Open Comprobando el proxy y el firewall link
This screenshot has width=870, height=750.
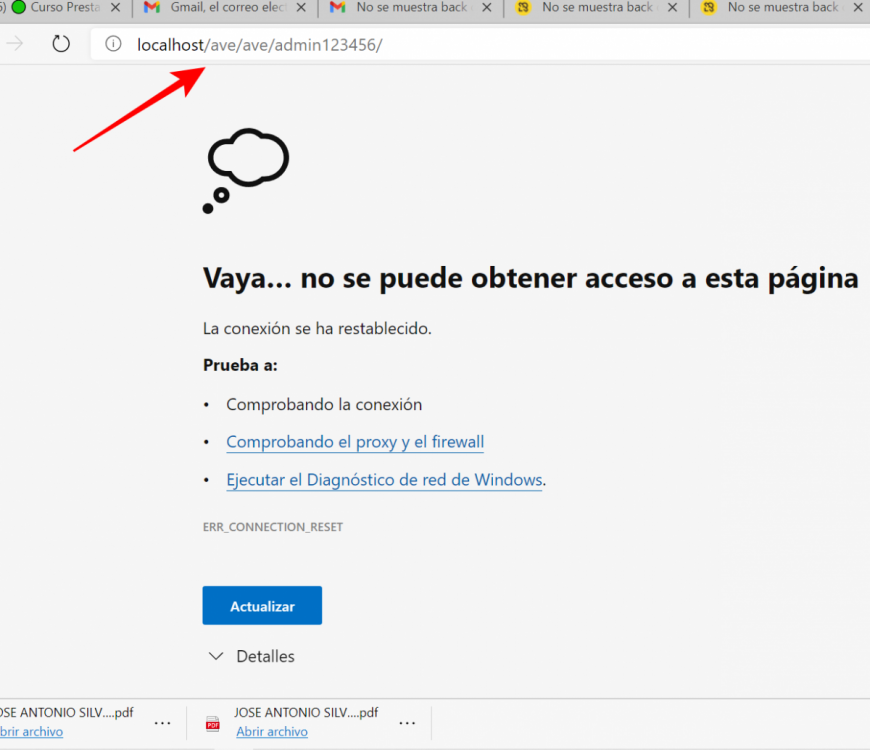coord(355,442)
